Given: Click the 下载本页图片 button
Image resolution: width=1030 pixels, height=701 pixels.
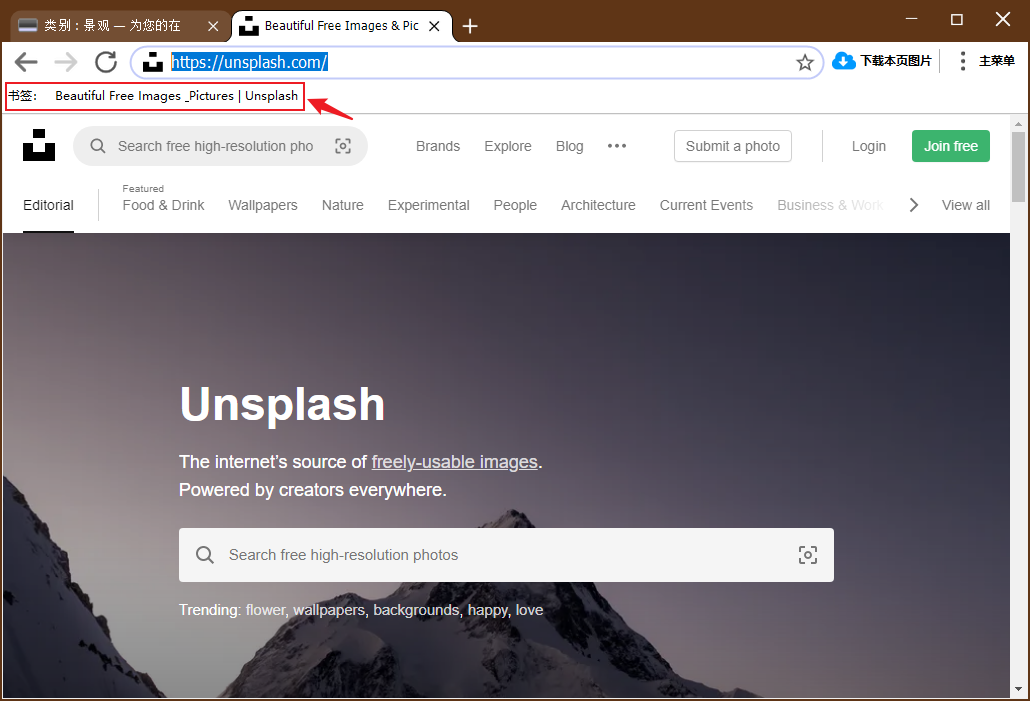Looking at the screenshot, I should (882, 61).
